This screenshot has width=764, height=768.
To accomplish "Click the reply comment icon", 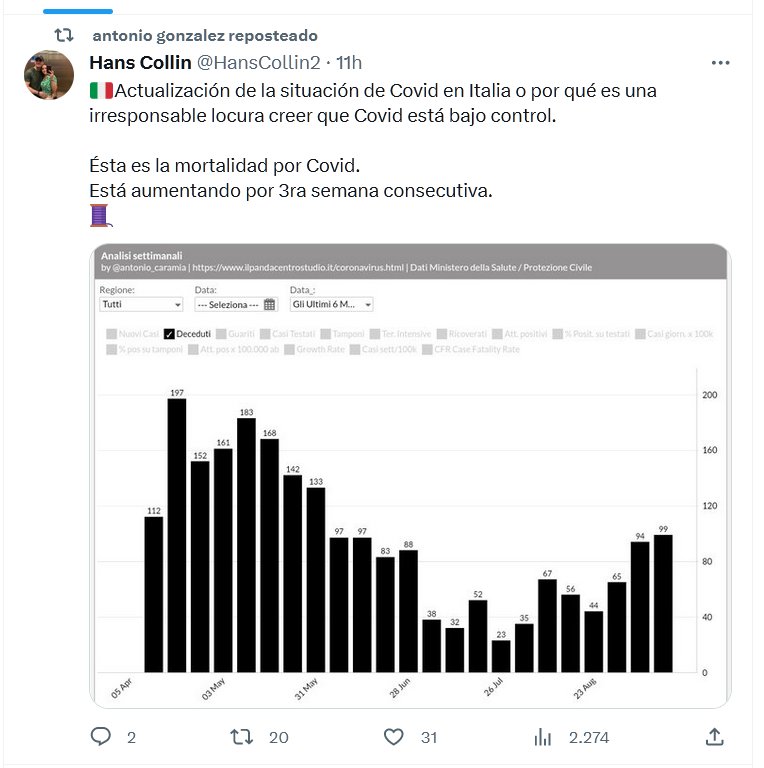I will coord(101,737).
